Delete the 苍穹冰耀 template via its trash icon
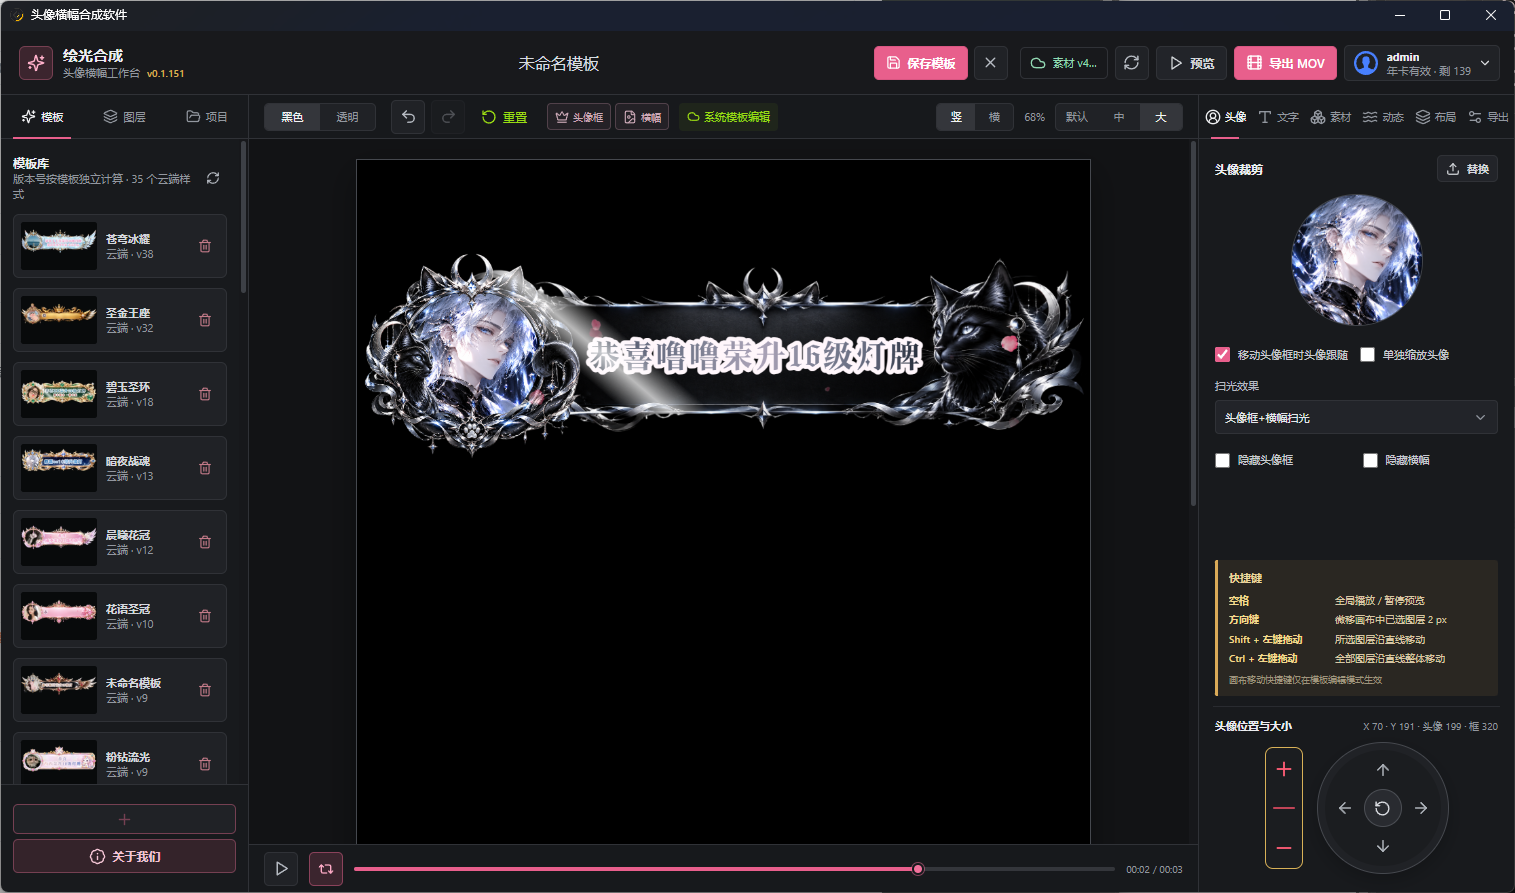The width and height of the screenshot is (1515, 893). tap(205, 246)
